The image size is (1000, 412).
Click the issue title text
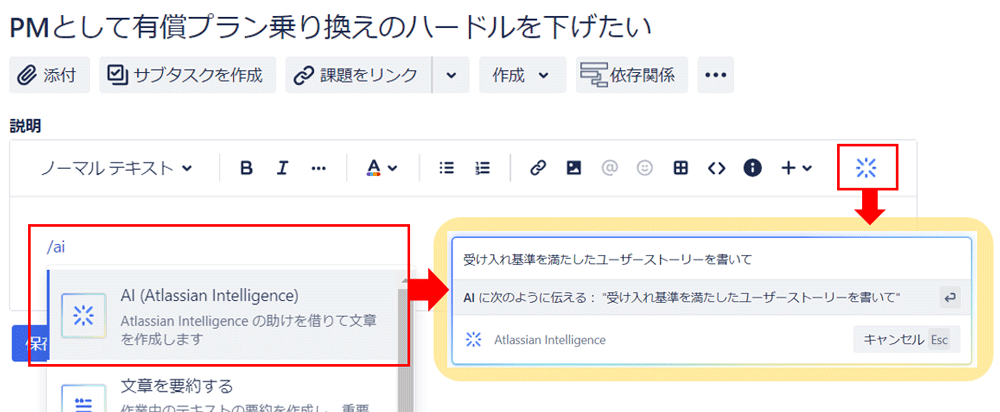[x=331, y=27]
